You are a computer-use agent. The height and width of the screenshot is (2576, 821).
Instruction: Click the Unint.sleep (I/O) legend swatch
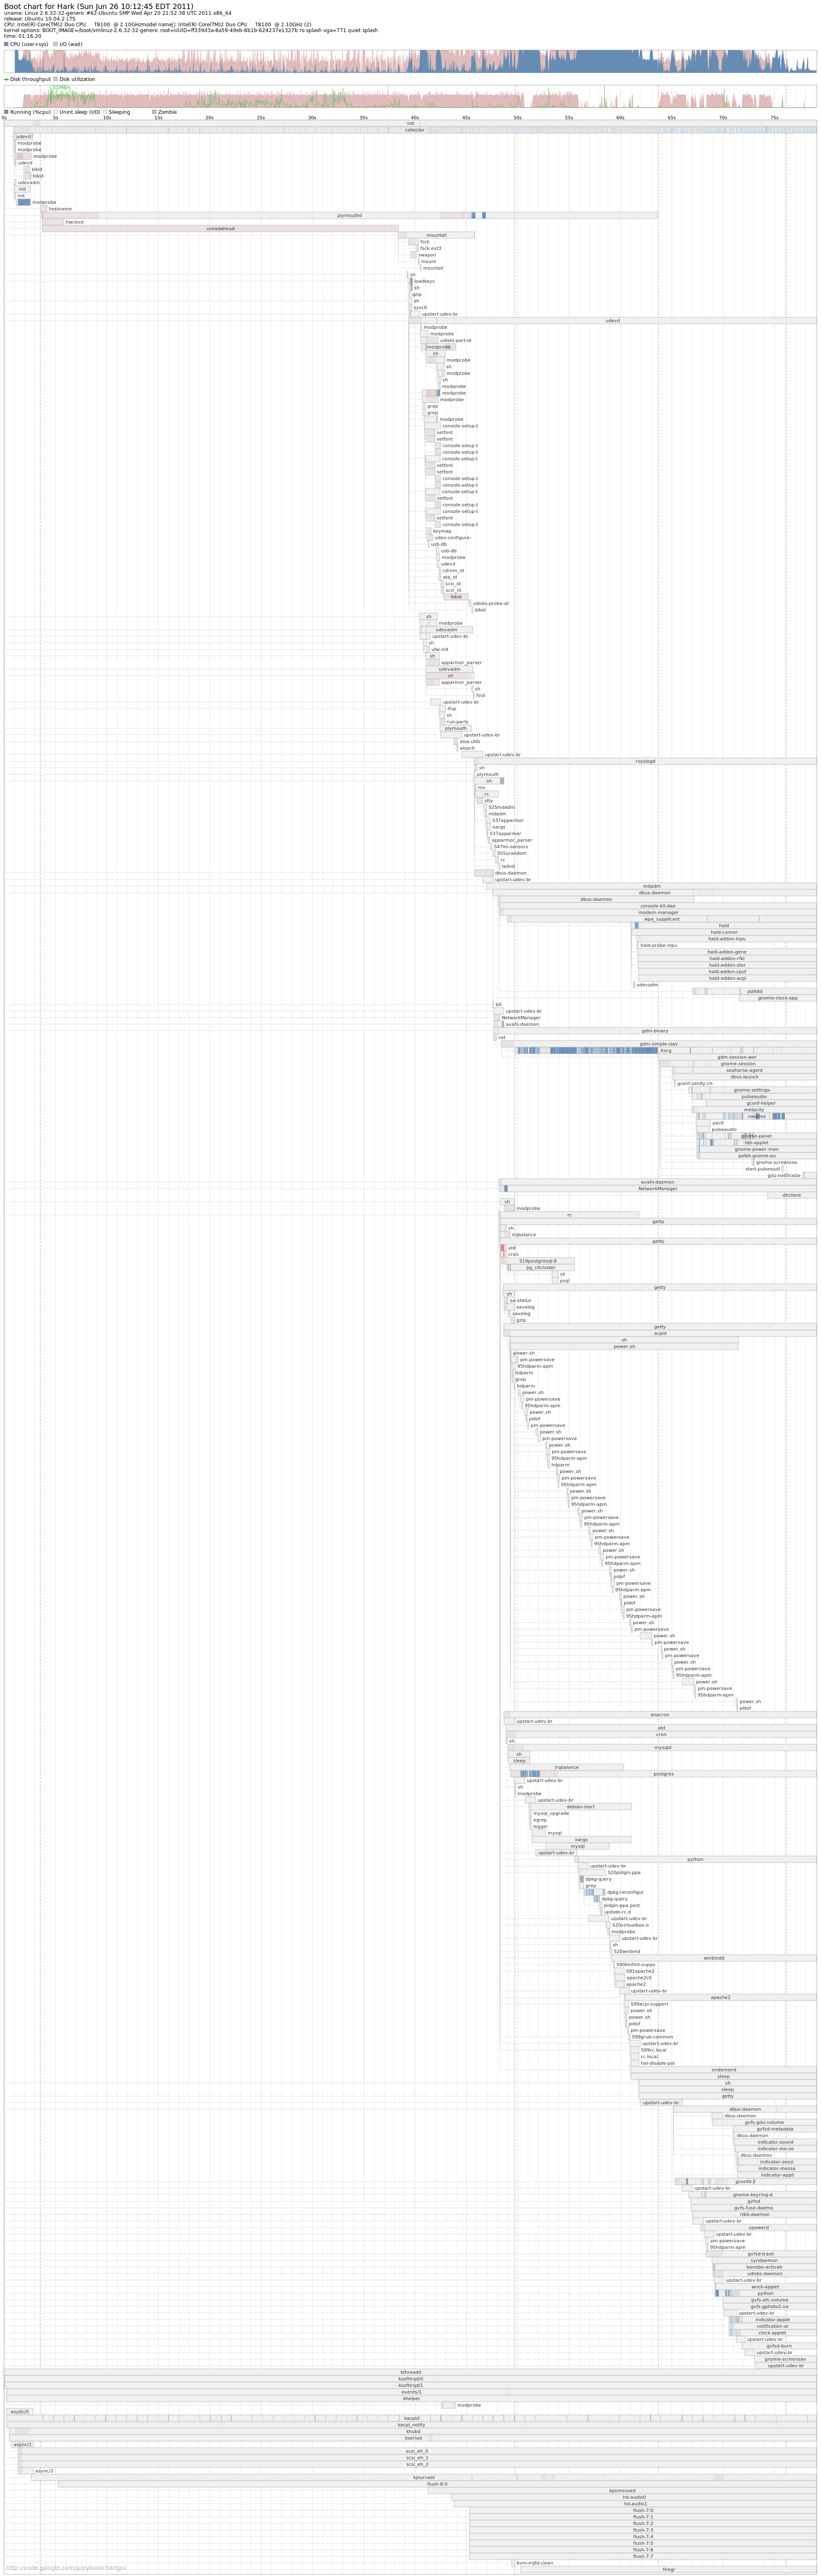[x=55, y=112]
